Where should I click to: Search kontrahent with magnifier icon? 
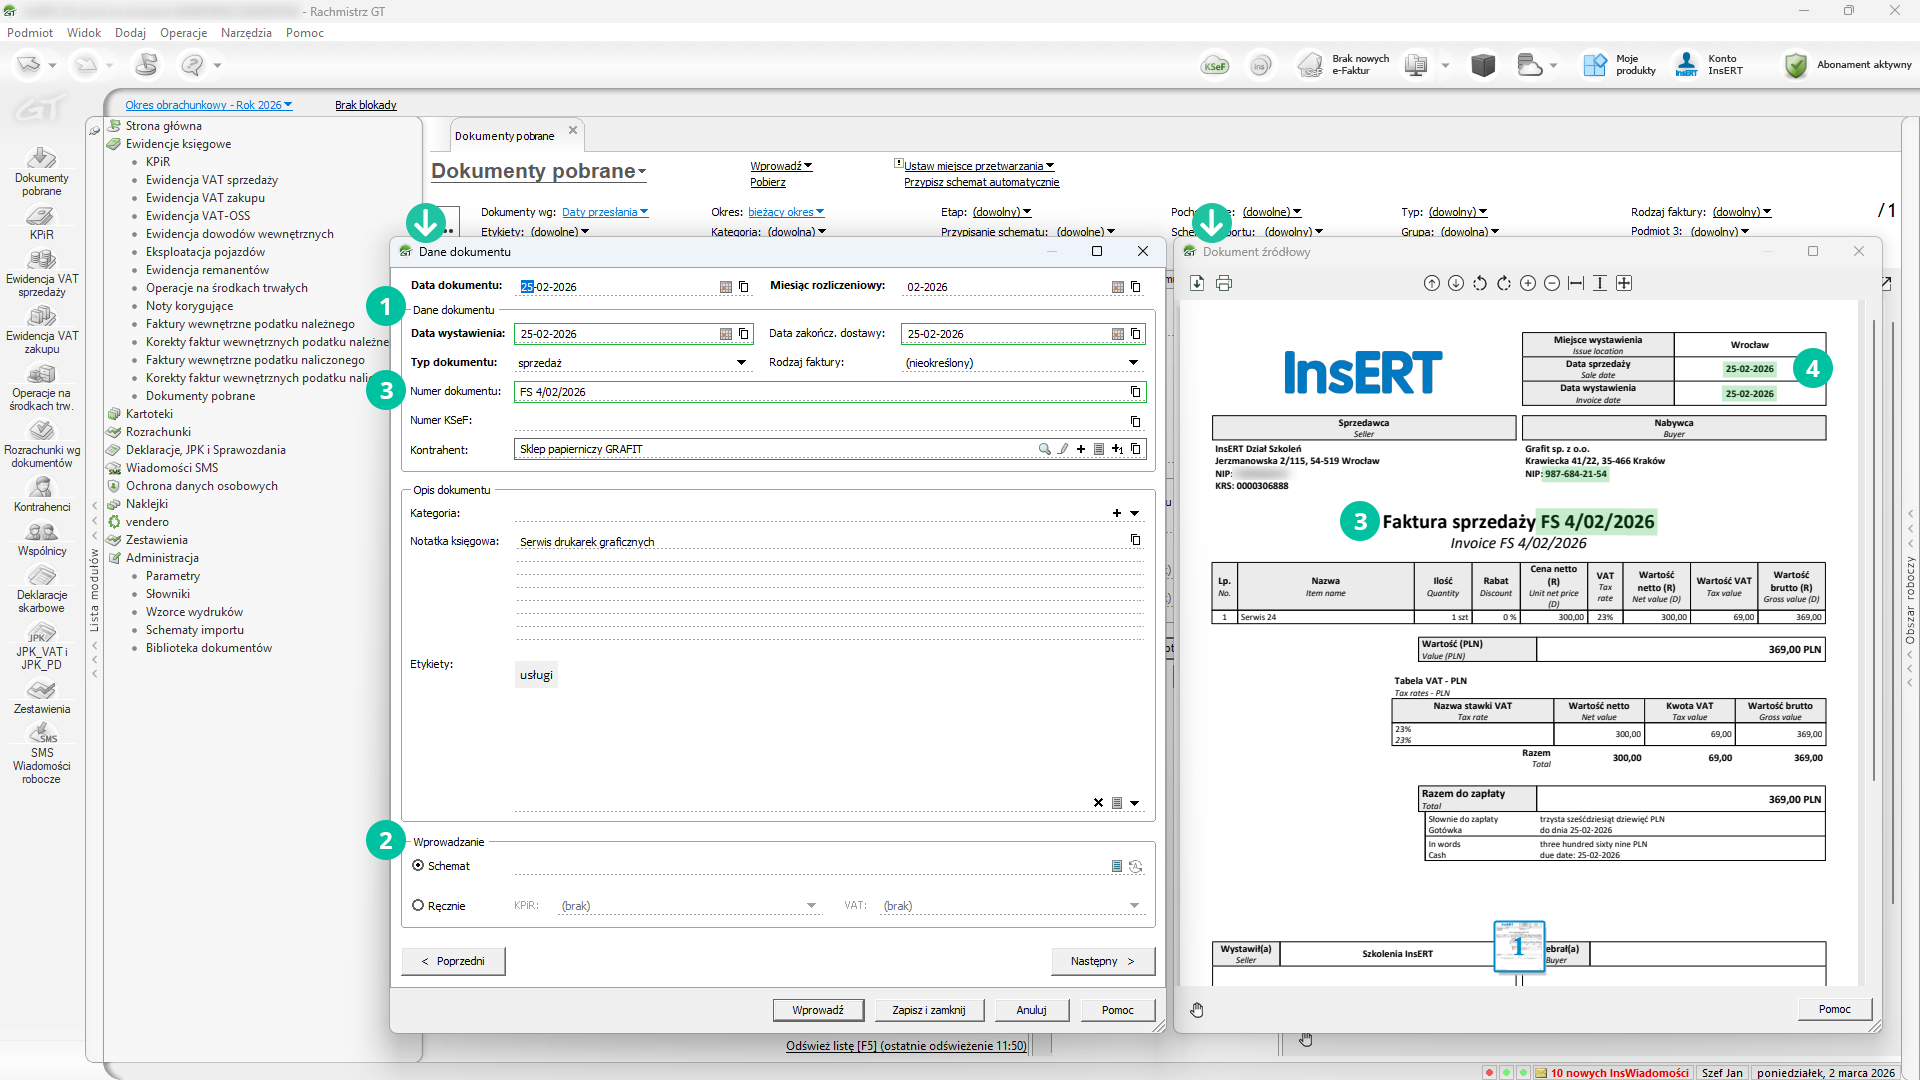1044,450
